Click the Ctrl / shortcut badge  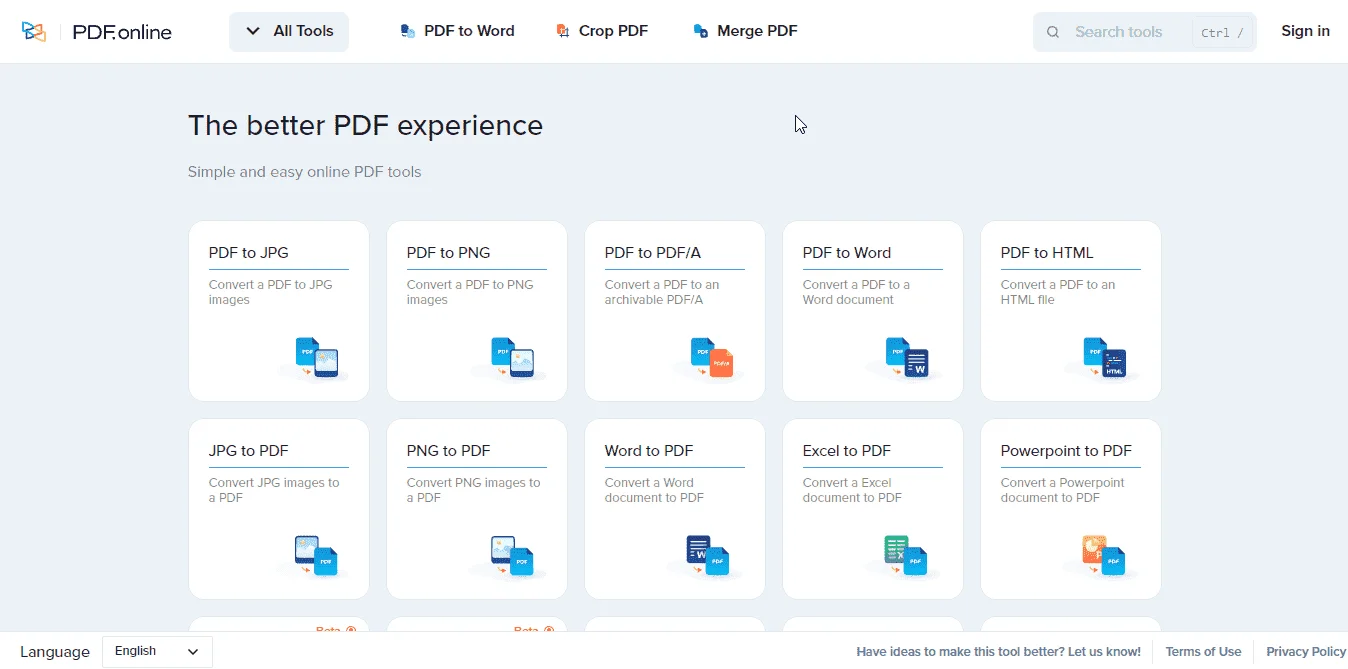(1222, 32)
